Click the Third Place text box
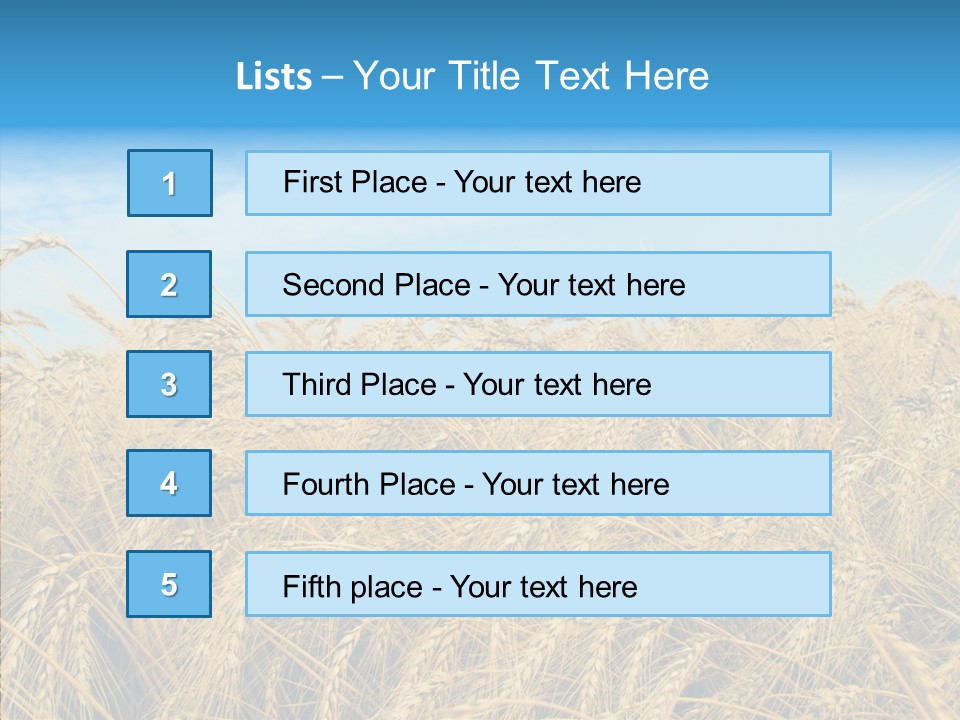The width and height of the screenshot is (960, 720). tap(538, 384)
